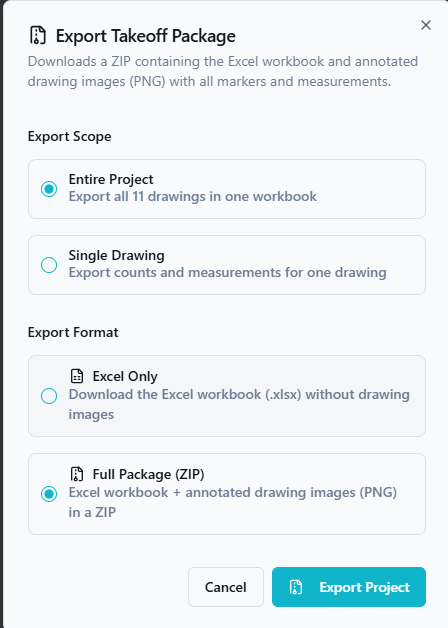Click the Full Package ZIP file icon

pyautogui.click(x=76, y=474)
